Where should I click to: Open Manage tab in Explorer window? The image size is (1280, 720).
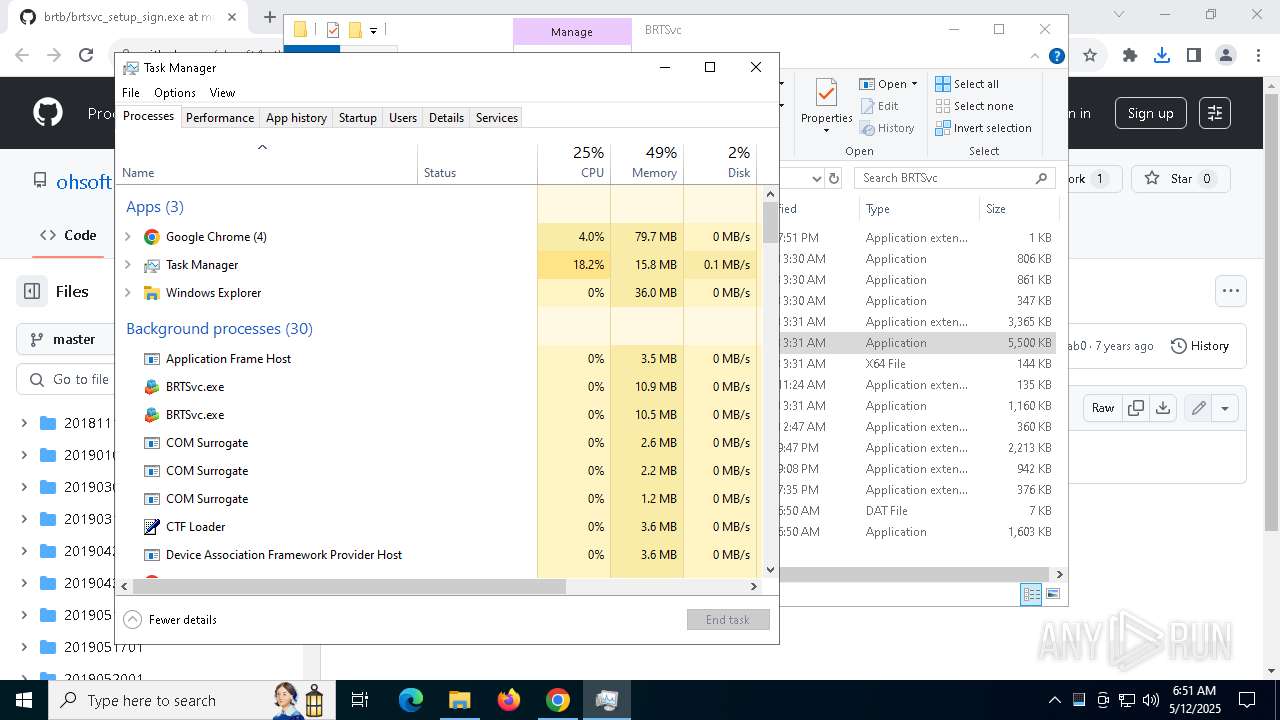[x=572, y=32]
